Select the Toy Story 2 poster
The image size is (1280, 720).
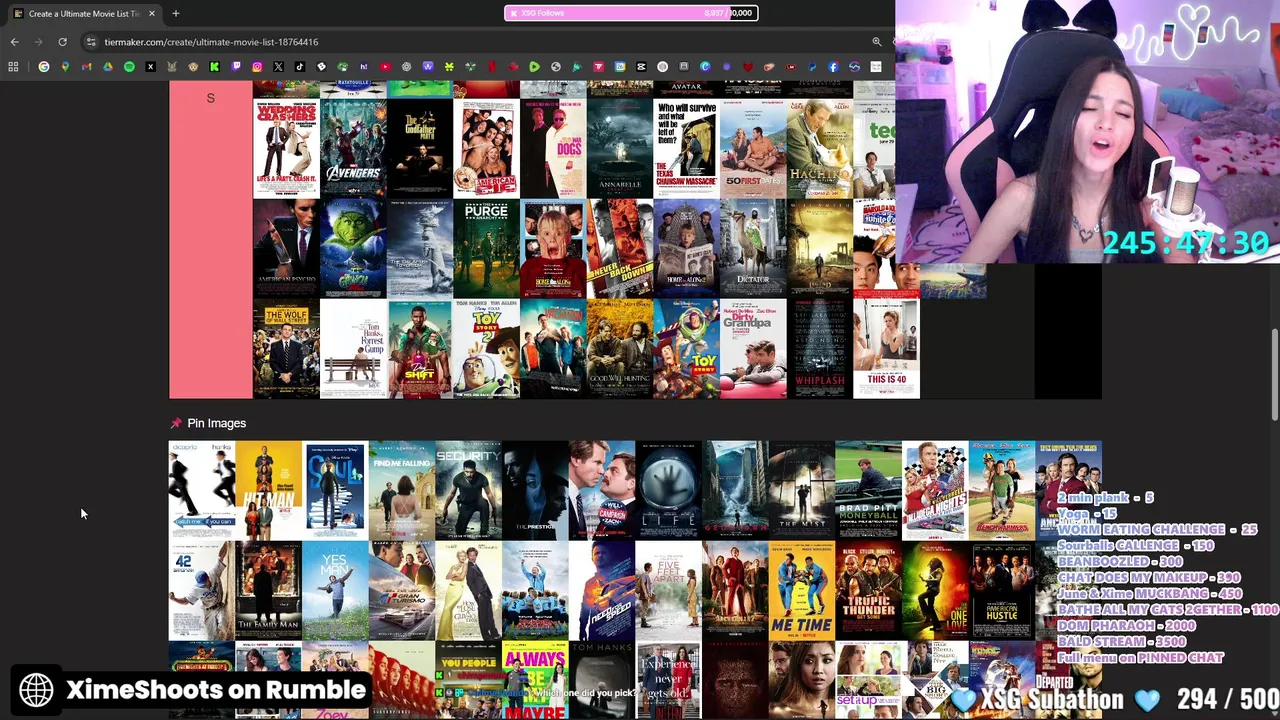(x=486, y=348)
